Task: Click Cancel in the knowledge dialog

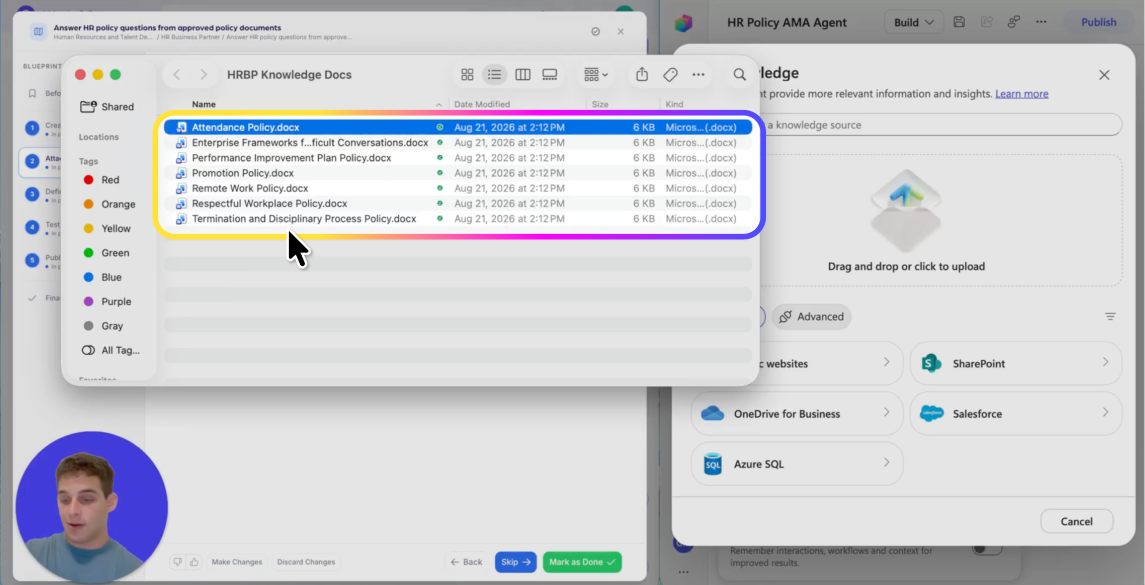Action: (1076, 521)
